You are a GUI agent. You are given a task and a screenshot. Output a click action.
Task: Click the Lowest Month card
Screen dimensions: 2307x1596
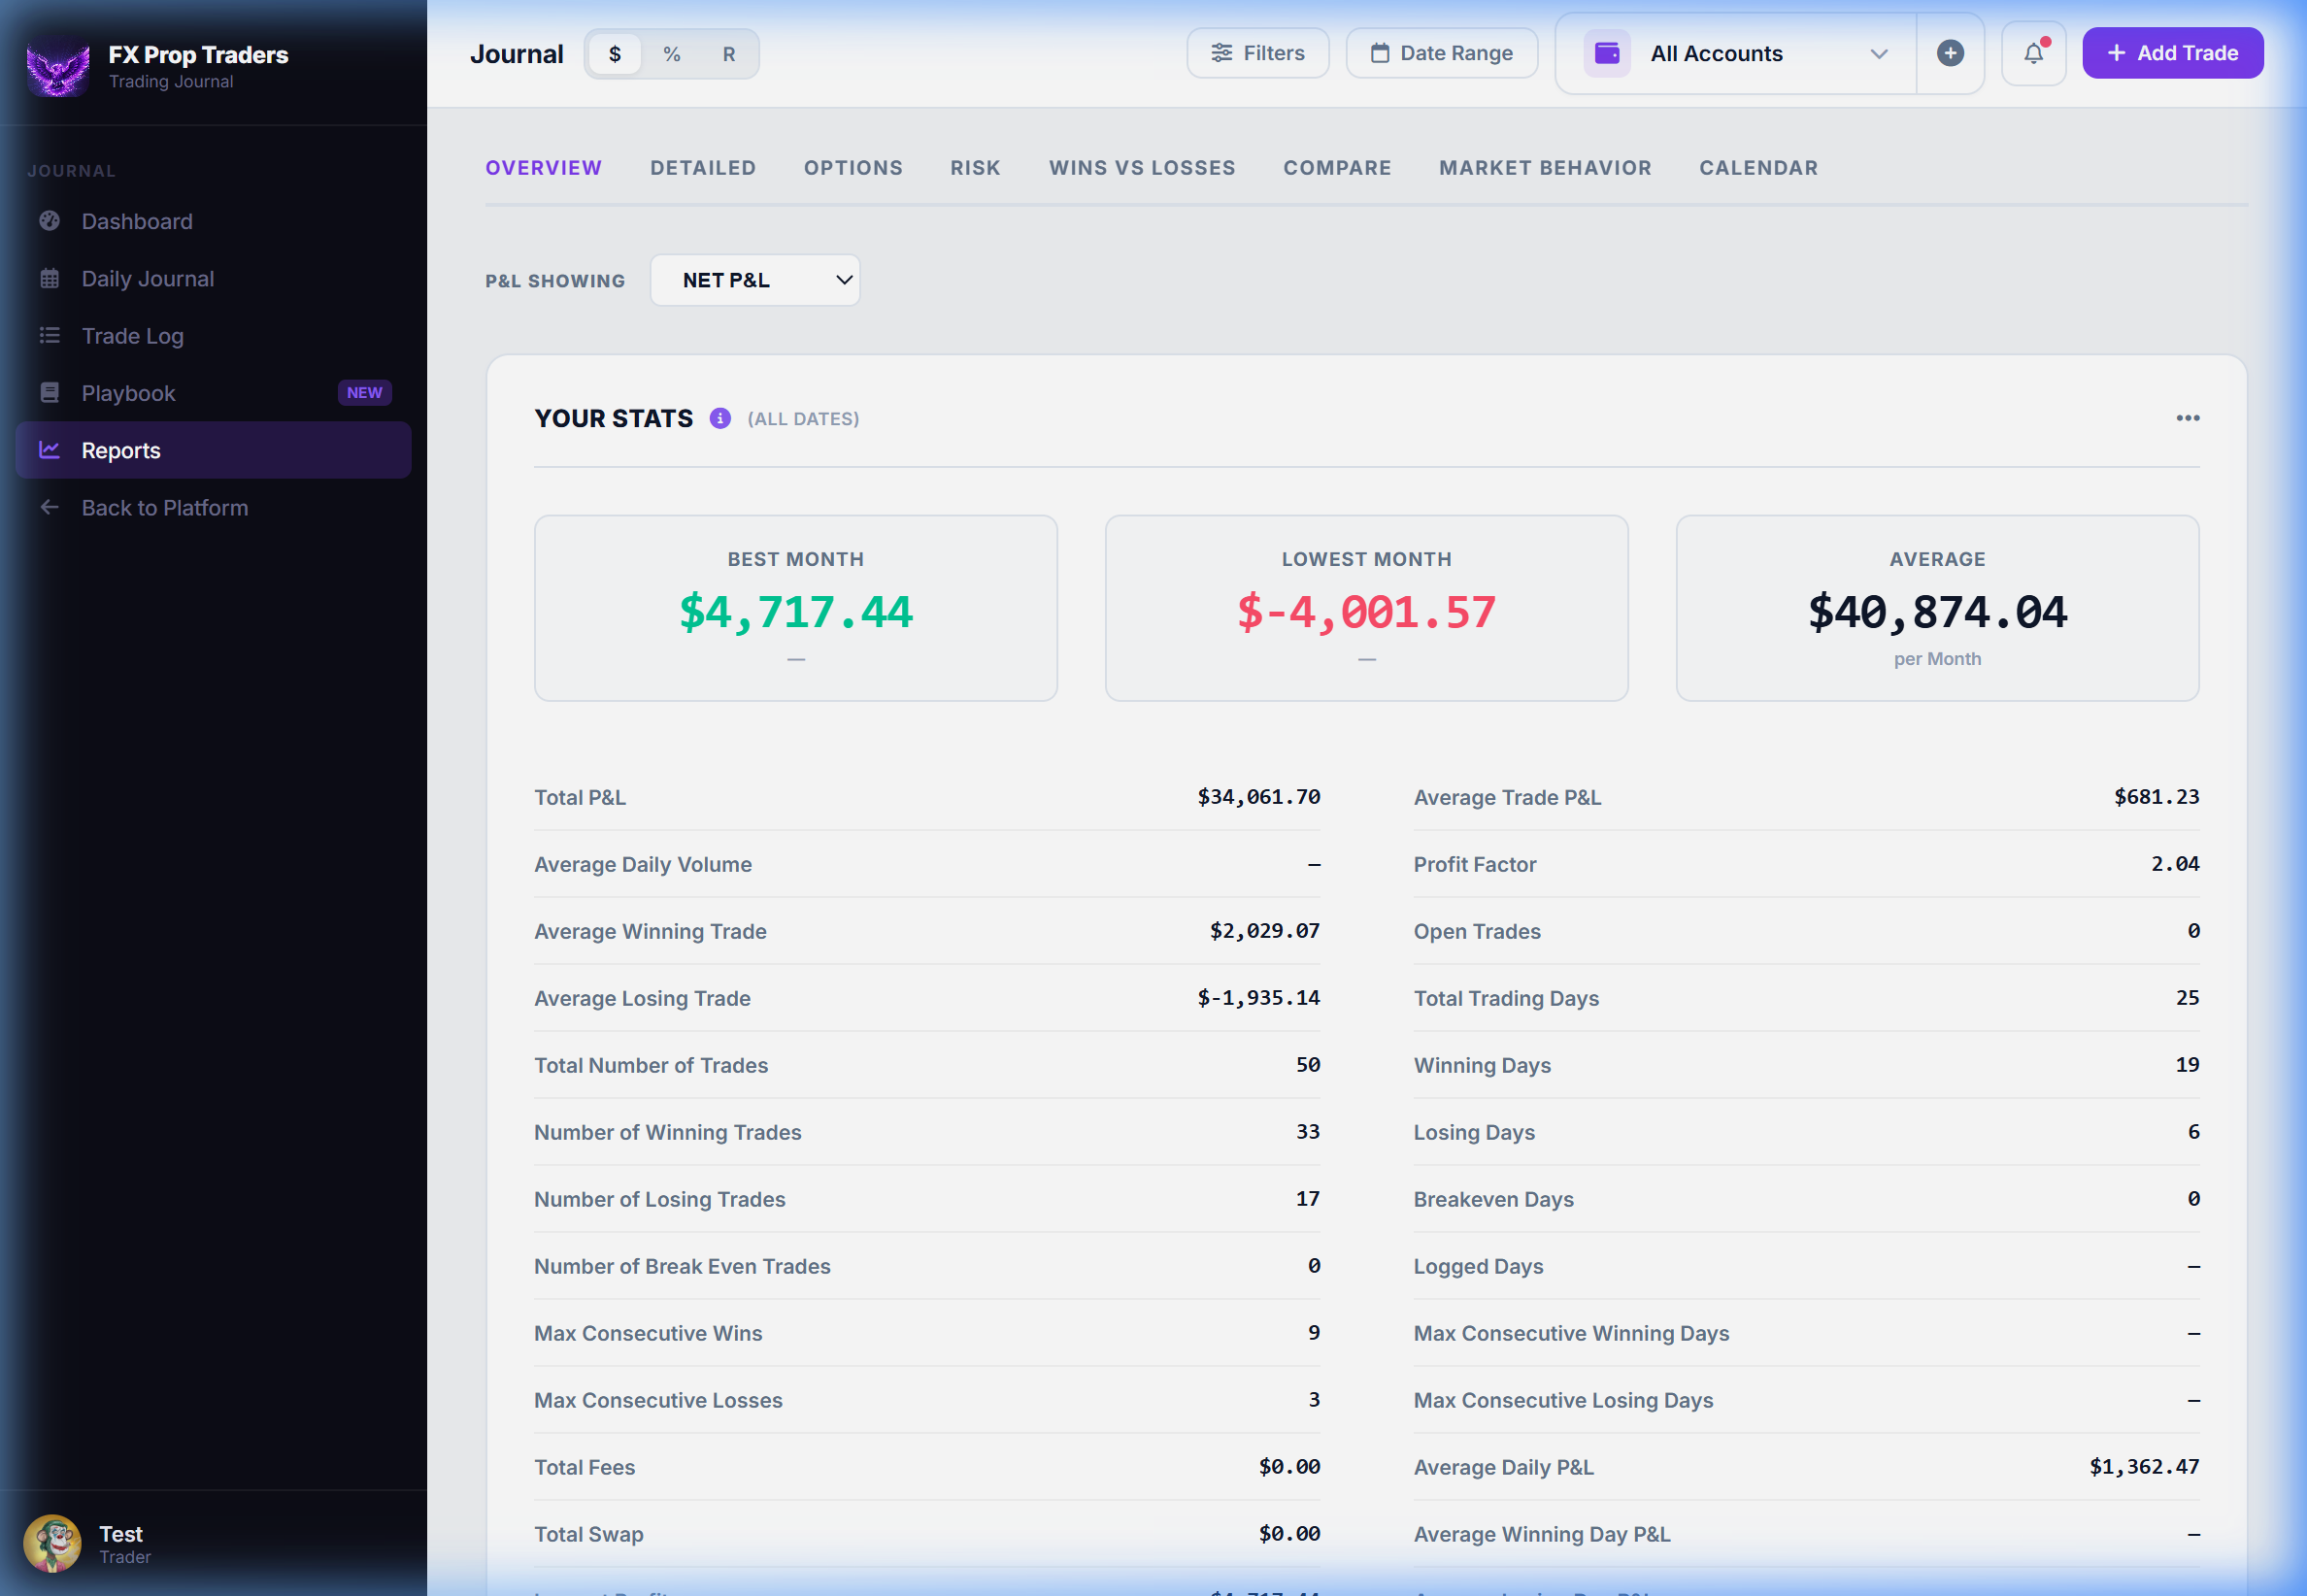[x=1366, y=608]
